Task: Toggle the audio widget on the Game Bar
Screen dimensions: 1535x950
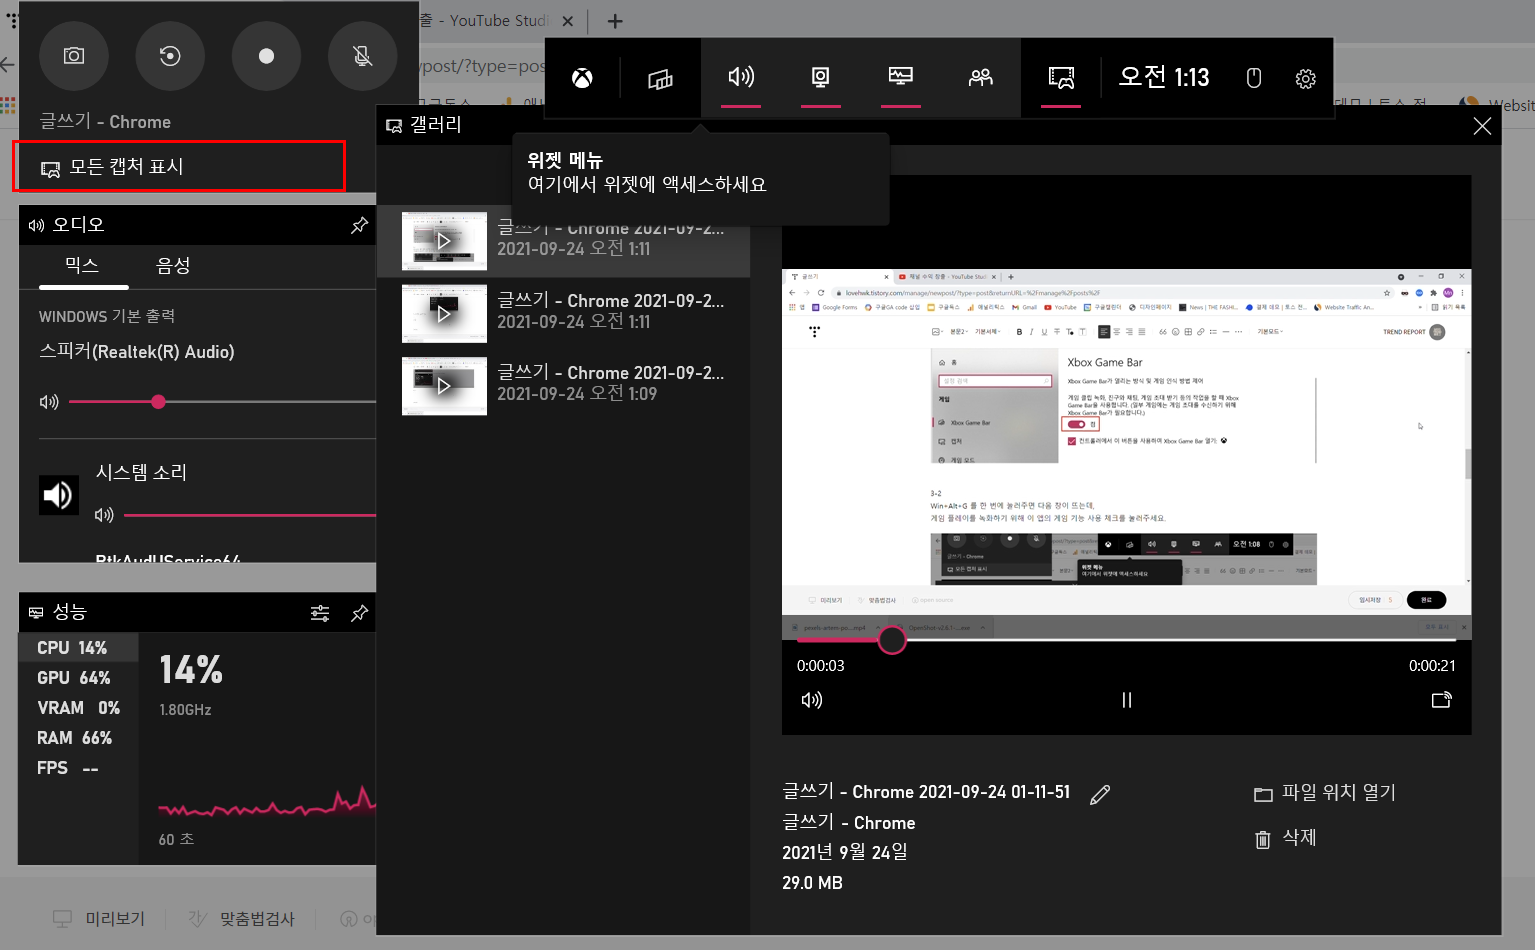Action: pos(741,78)
